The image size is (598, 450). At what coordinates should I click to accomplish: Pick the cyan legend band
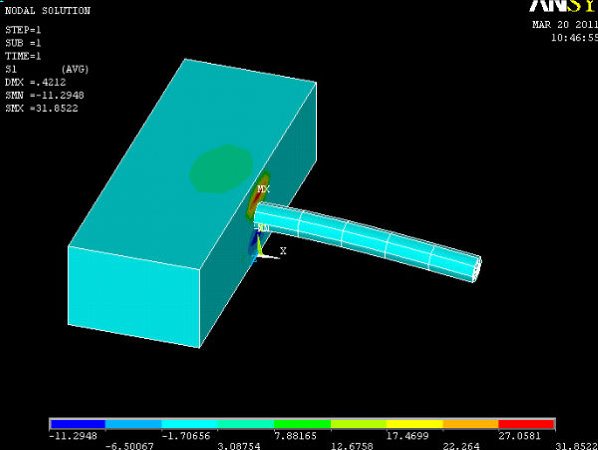click(x=190, y=424)
